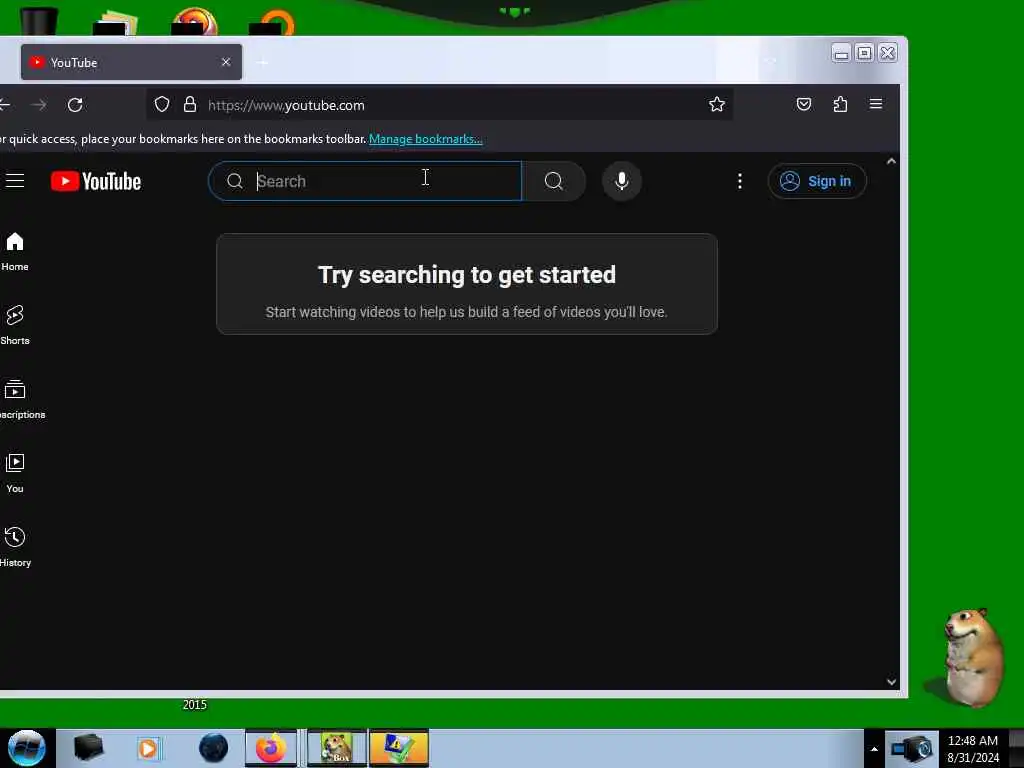Open the Windows Start orb

(x=27, y=748)
